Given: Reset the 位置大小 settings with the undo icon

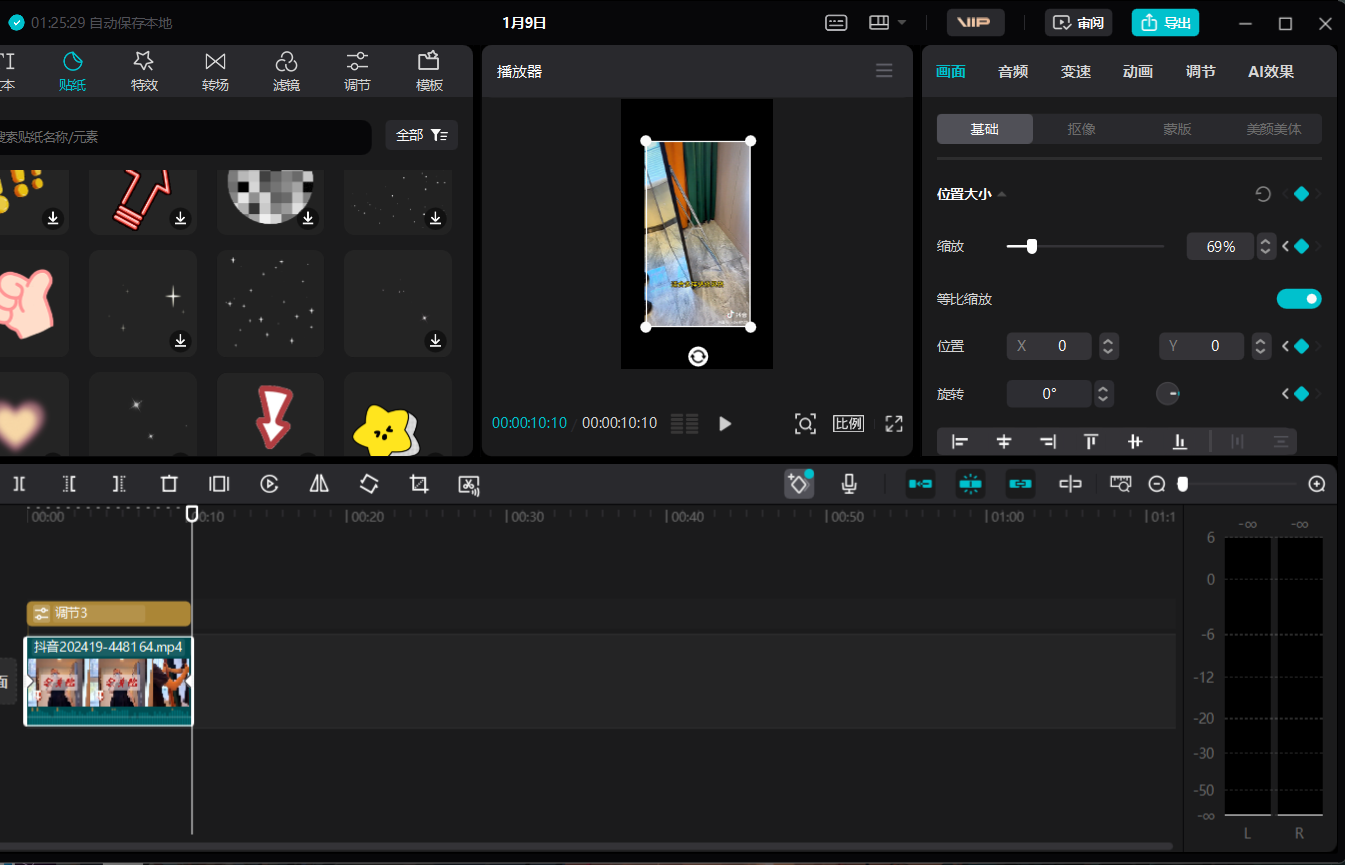Looking at the screenshot, I should [x=1263, y=194].
